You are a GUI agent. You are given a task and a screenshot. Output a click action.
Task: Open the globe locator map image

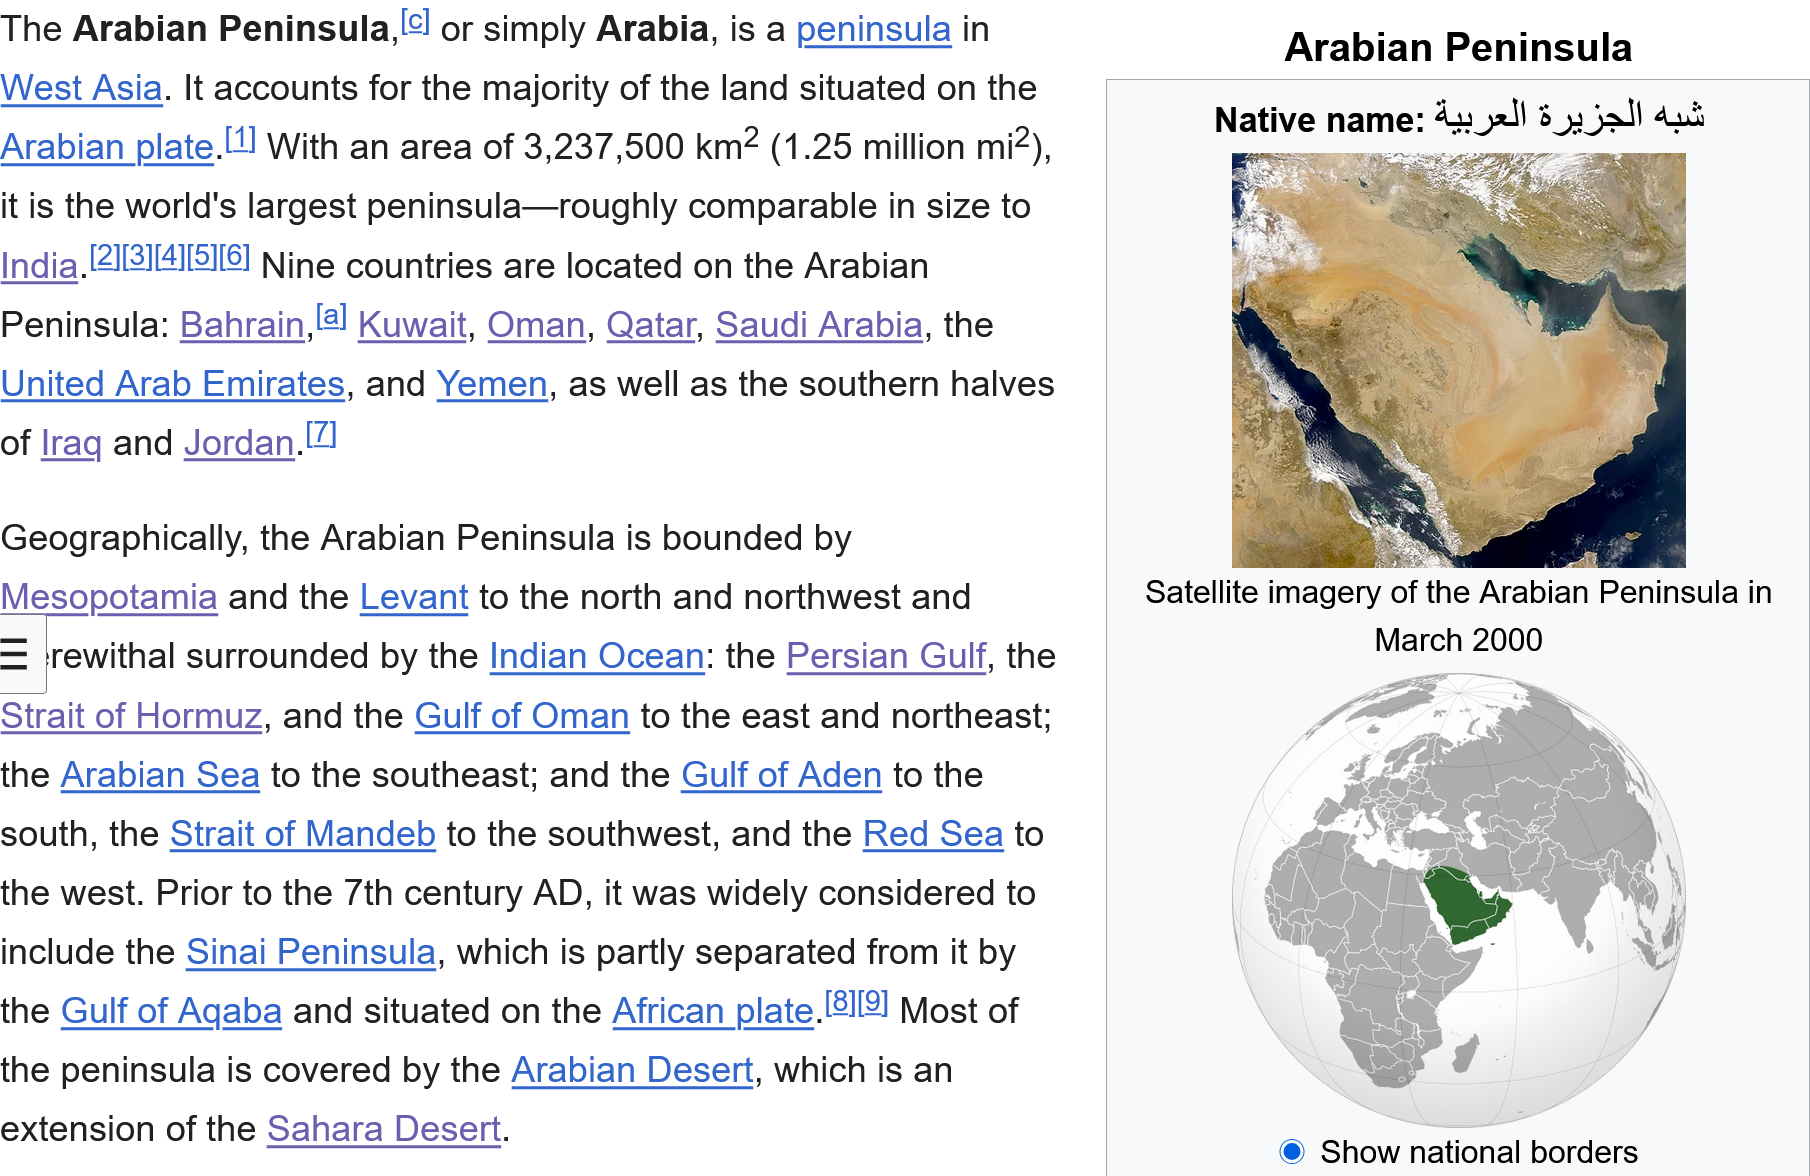[1458, 900]
